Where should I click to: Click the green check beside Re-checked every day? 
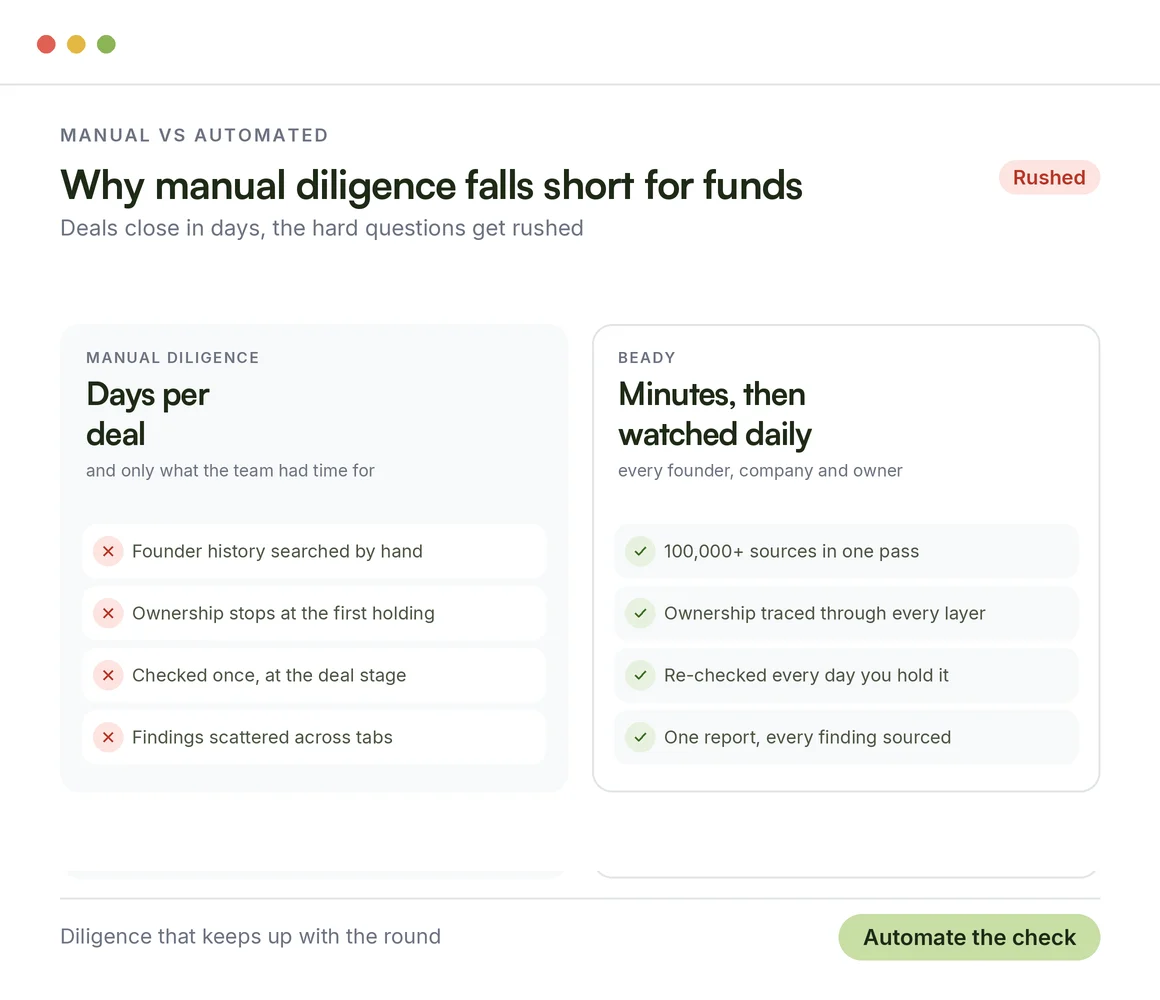(640, 675)
